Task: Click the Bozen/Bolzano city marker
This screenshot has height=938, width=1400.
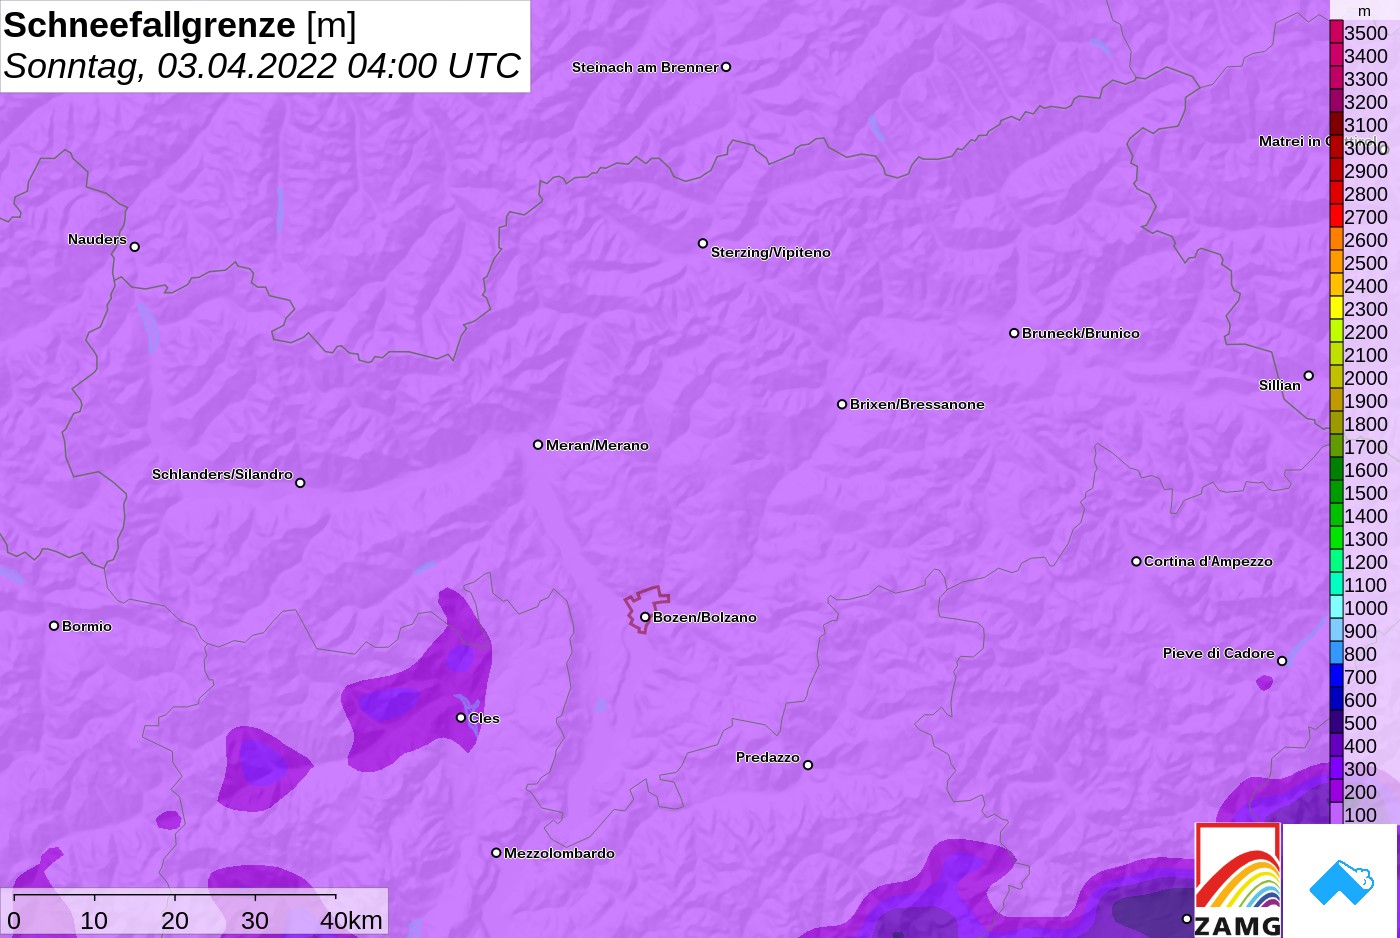Action: (645, 617)
